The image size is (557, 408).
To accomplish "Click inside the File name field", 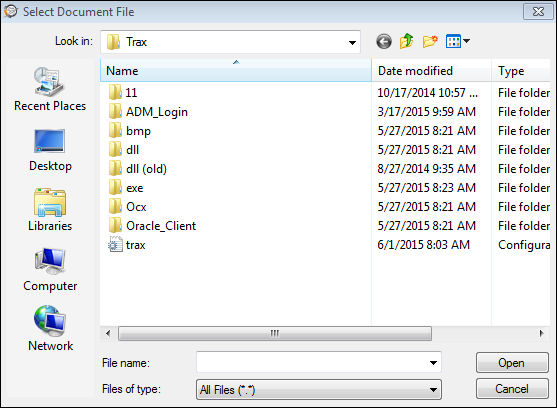I will coord(319,363).
